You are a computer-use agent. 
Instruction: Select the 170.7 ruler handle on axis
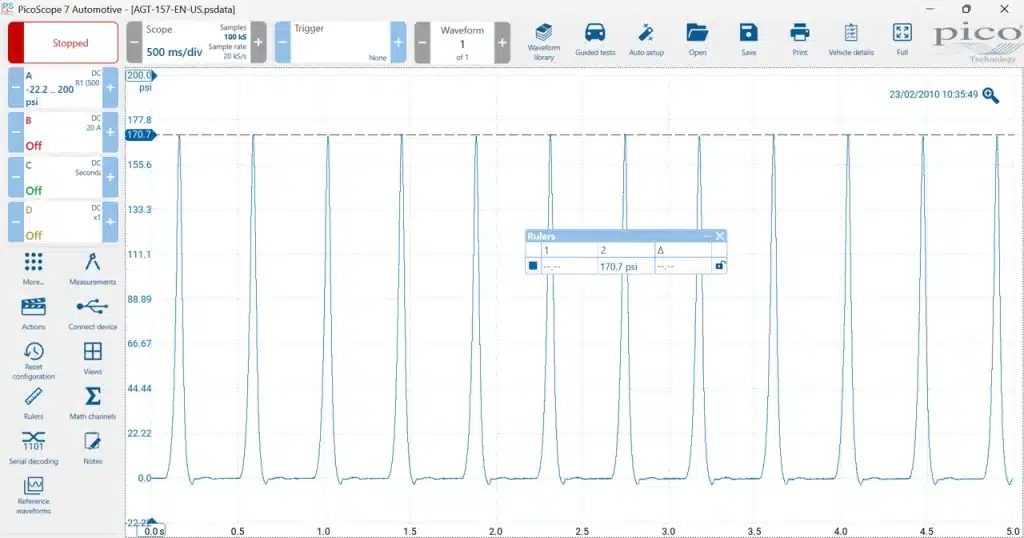pos(140,134)
